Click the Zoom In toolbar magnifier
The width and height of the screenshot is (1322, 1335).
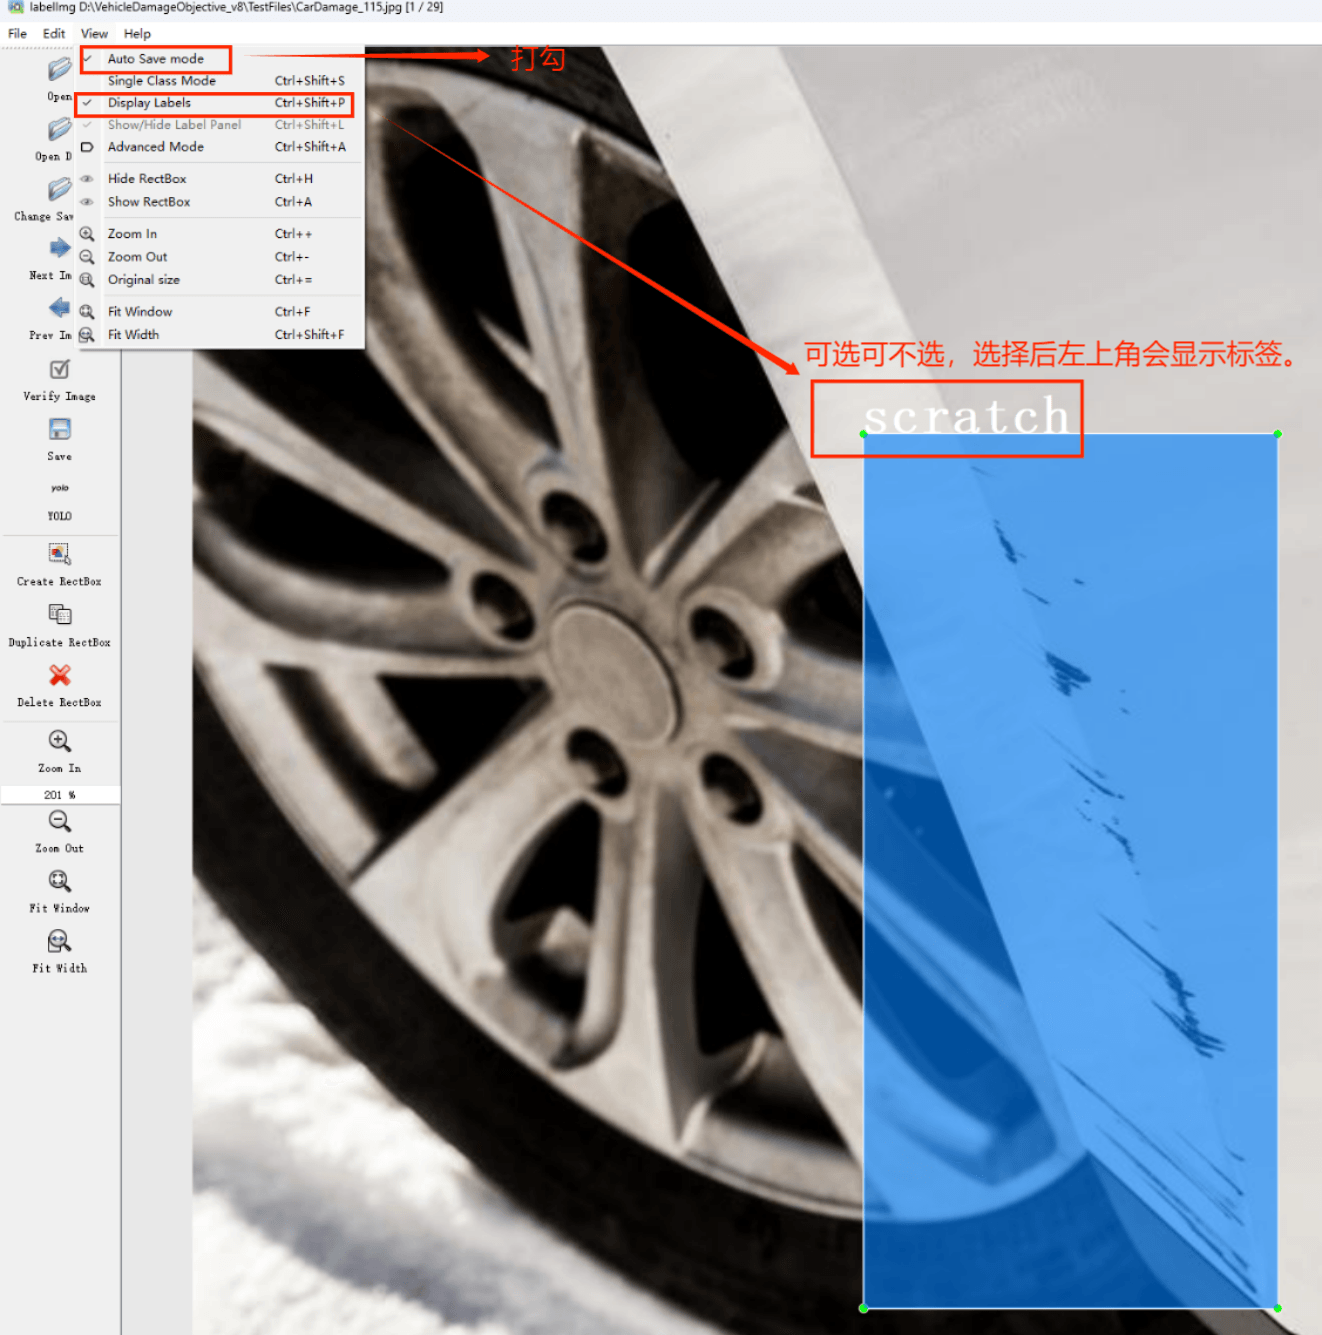[60, 741]
